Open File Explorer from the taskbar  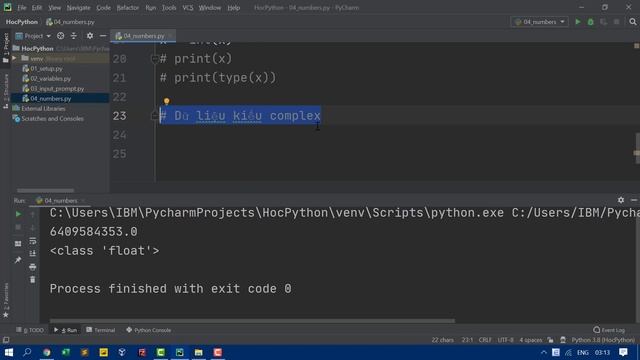198,352
